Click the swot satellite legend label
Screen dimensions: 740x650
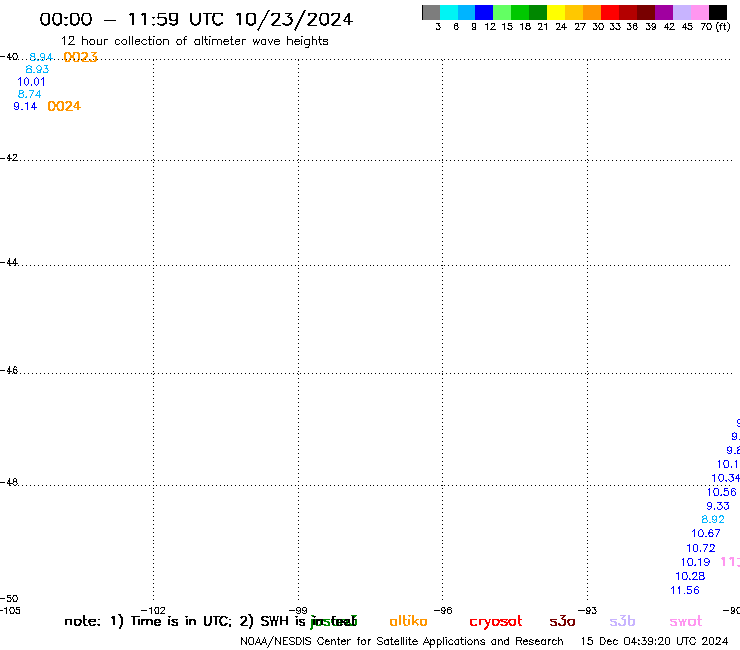point(686,621)
